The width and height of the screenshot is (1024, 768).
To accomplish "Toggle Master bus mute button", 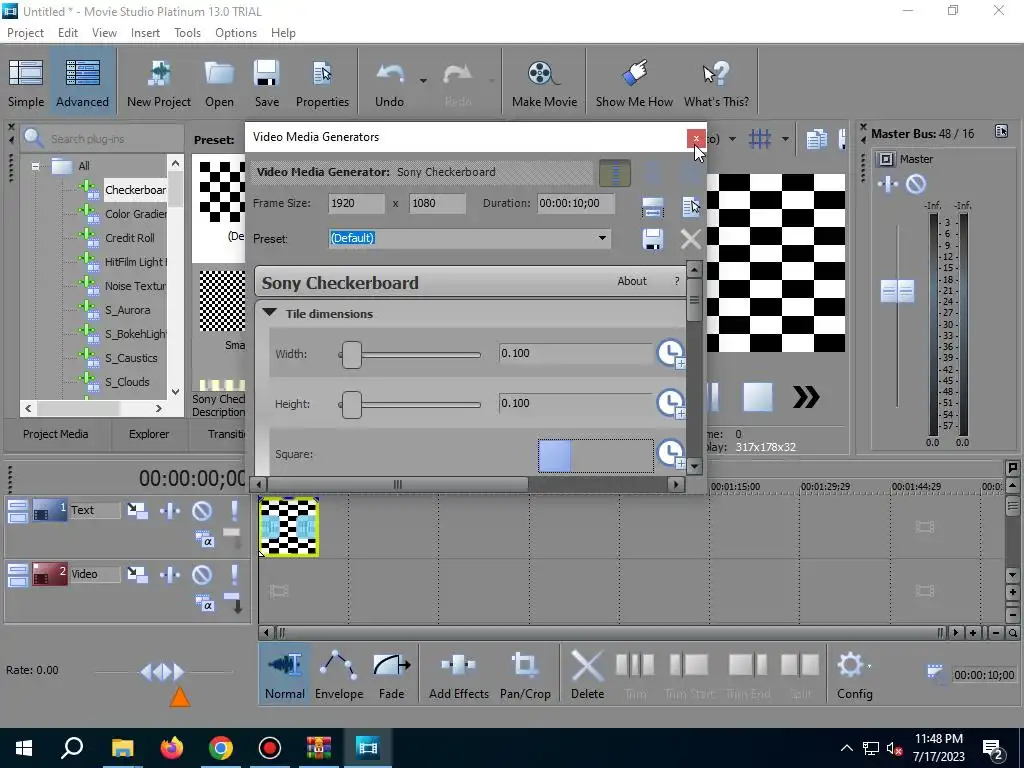I will pos(916,184).
